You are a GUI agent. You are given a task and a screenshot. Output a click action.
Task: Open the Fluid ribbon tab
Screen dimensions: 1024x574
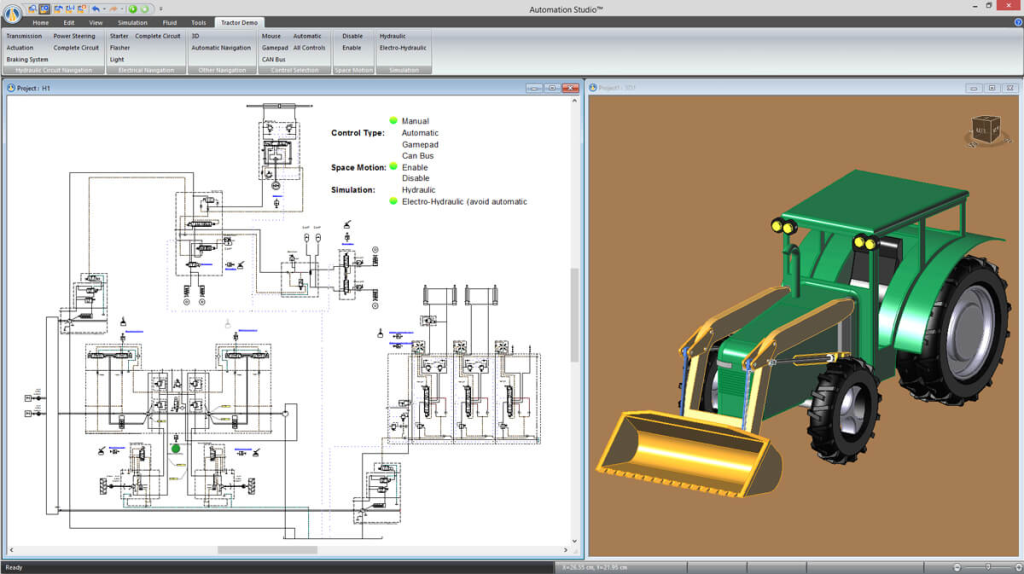point(169,22)
